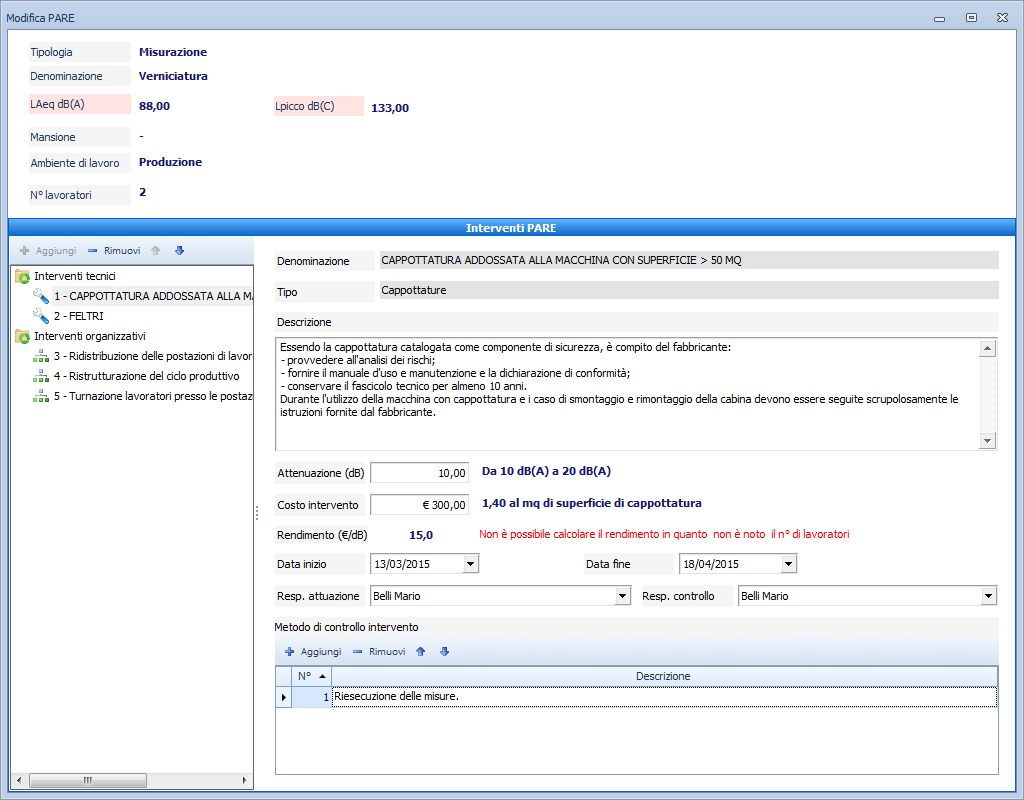Screen dimensions: 1024x800
Task: Click the Attenuazione (dB) input field
Action: pos(419,473)
